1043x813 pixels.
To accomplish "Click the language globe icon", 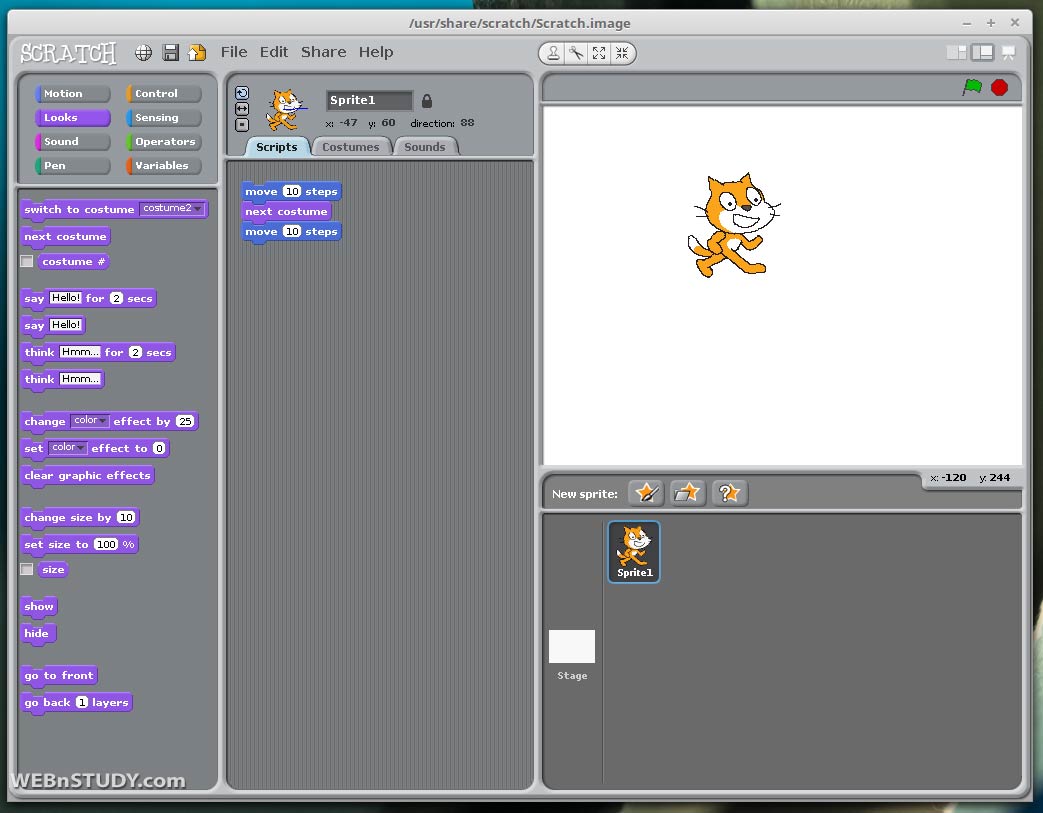I will (144, 53).
